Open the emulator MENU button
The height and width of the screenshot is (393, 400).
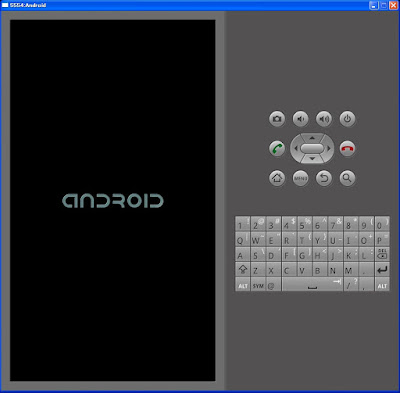pyautogui.click(x=300, y=178)
